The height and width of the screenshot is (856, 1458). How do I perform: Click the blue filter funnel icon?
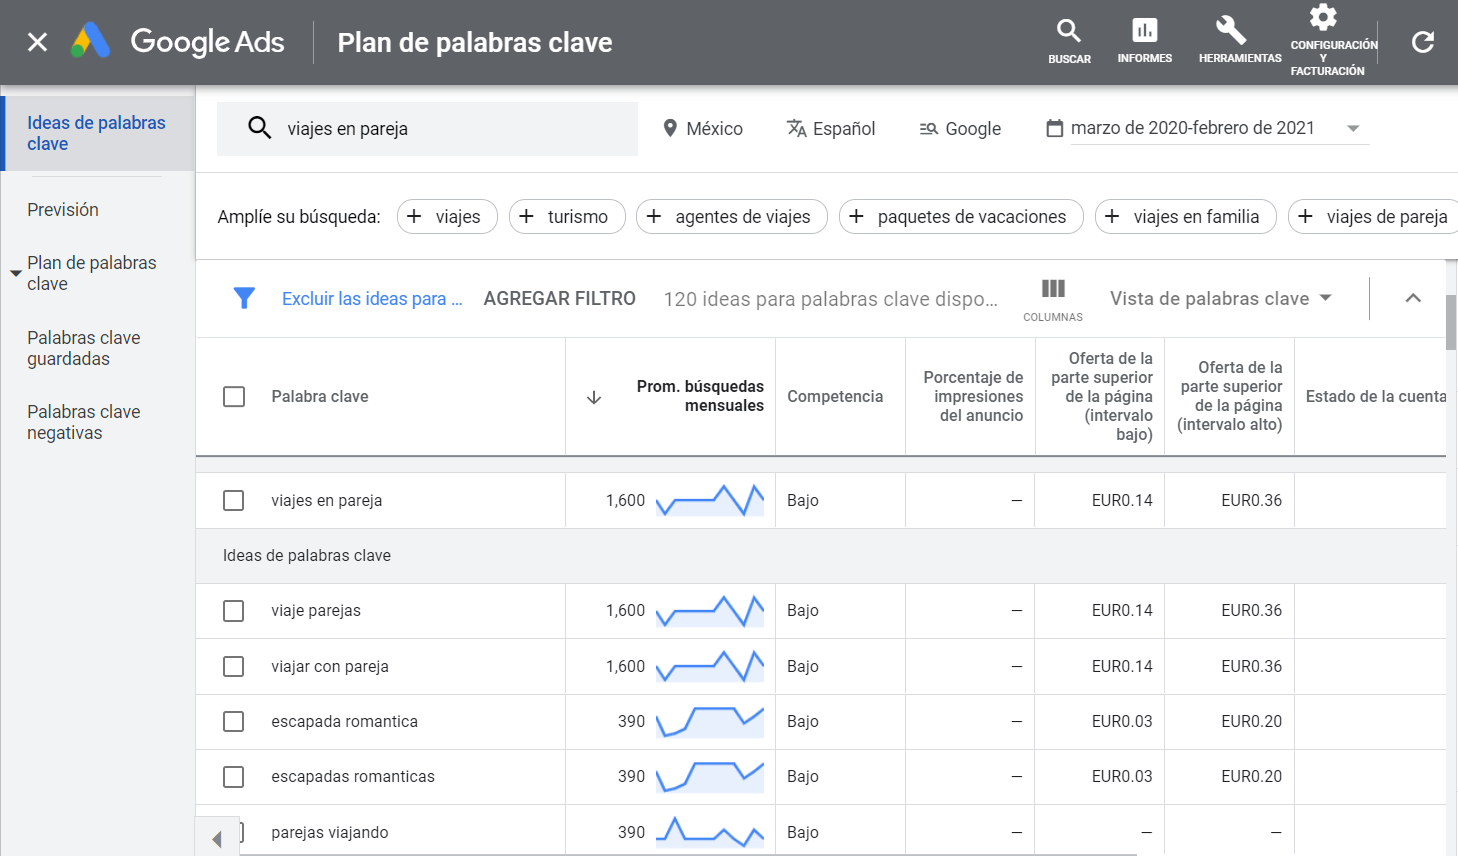click(x=244, y=297)
